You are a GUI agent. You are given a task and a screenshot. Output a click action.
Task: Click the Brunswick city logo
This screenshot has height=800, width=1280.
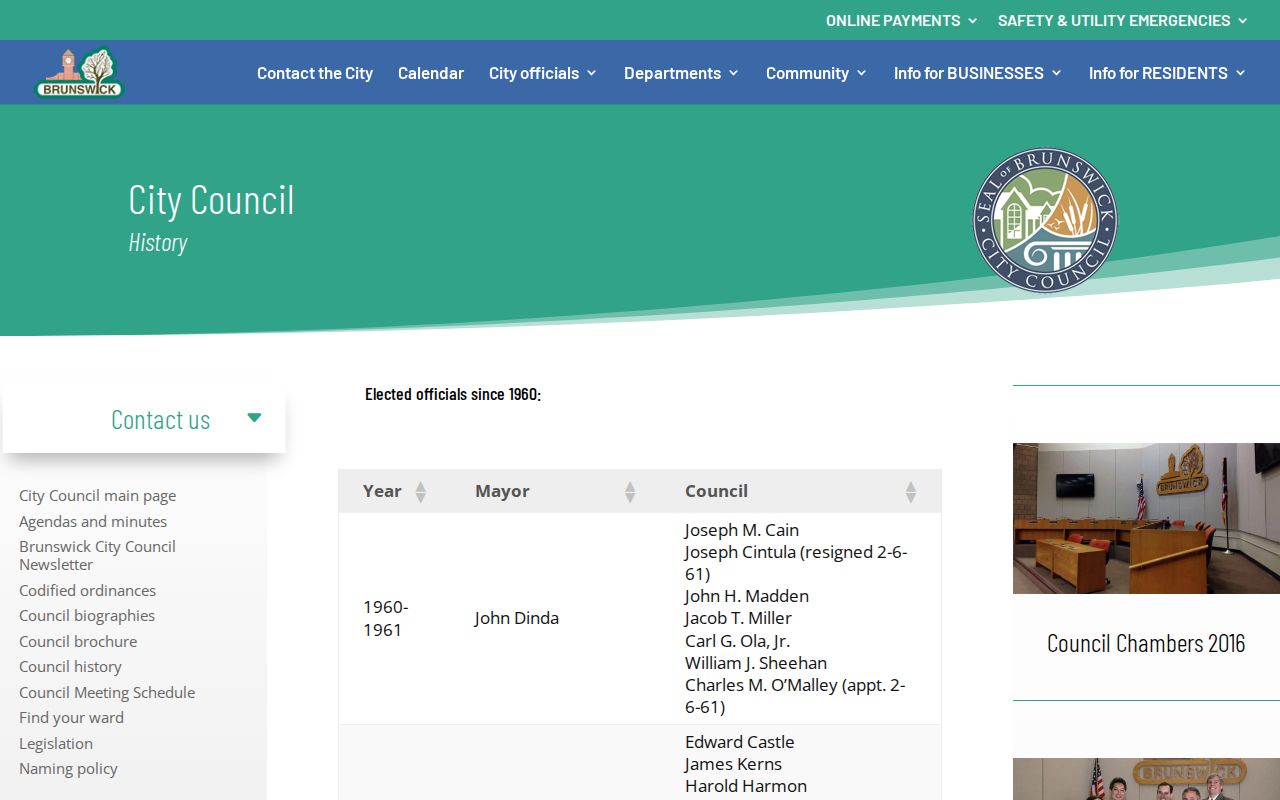(x=79, y=73)
